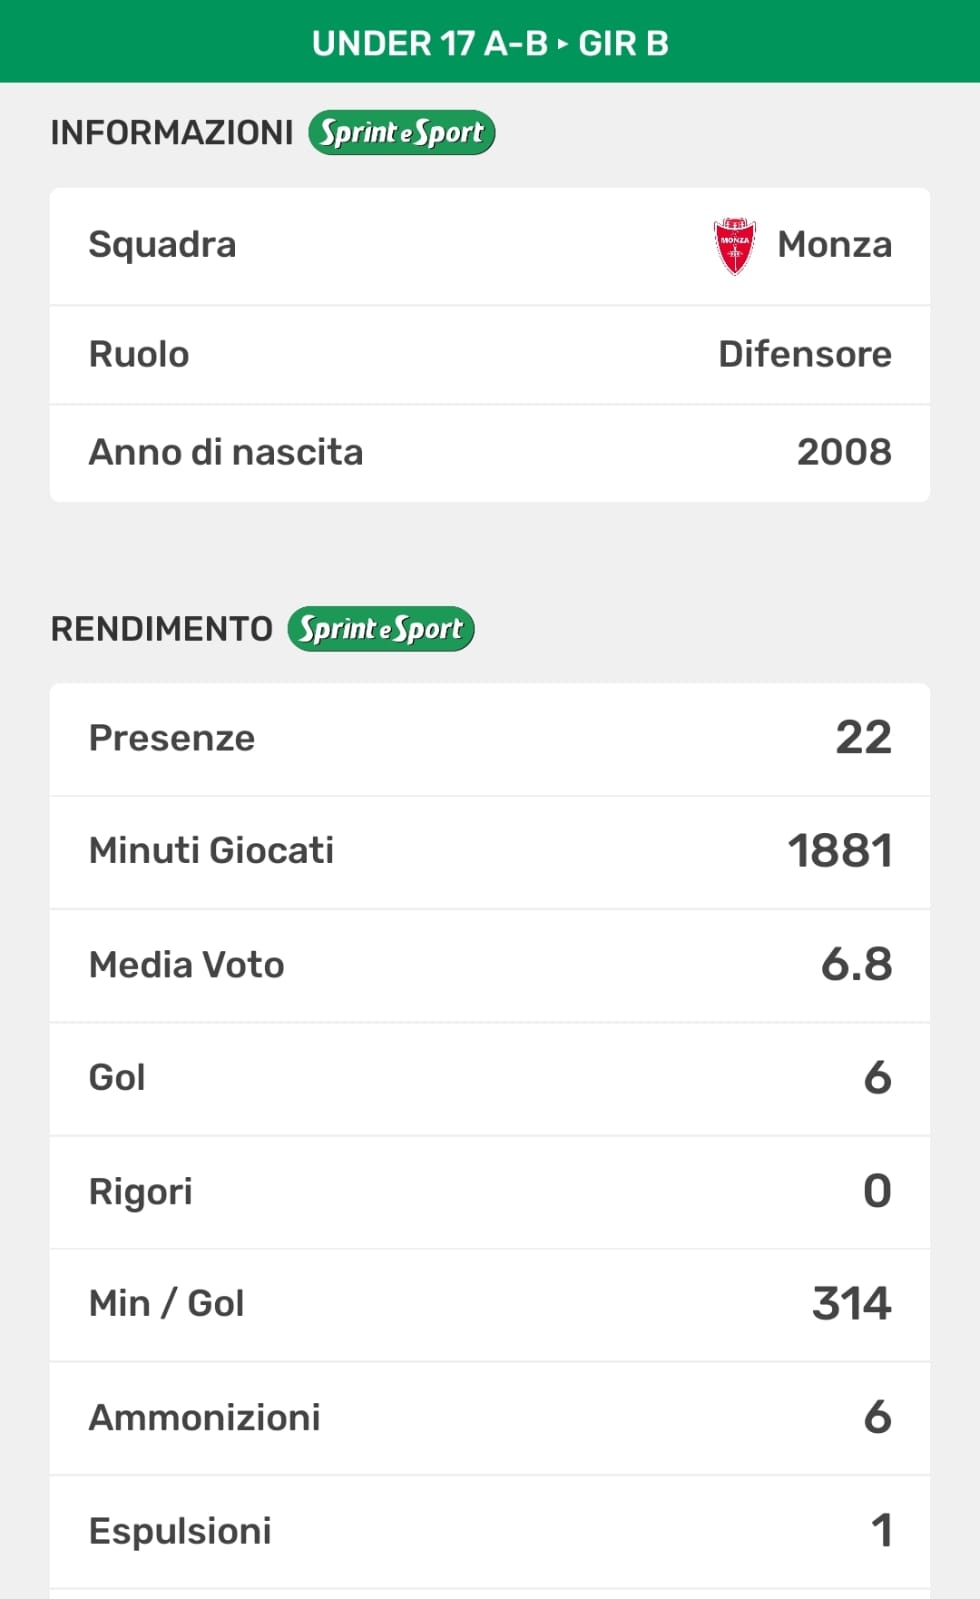This screenshot has height=1599, width=980.
Task: Click the Gol stat row
Action: pyautogui.click(x=490, y=1078)
